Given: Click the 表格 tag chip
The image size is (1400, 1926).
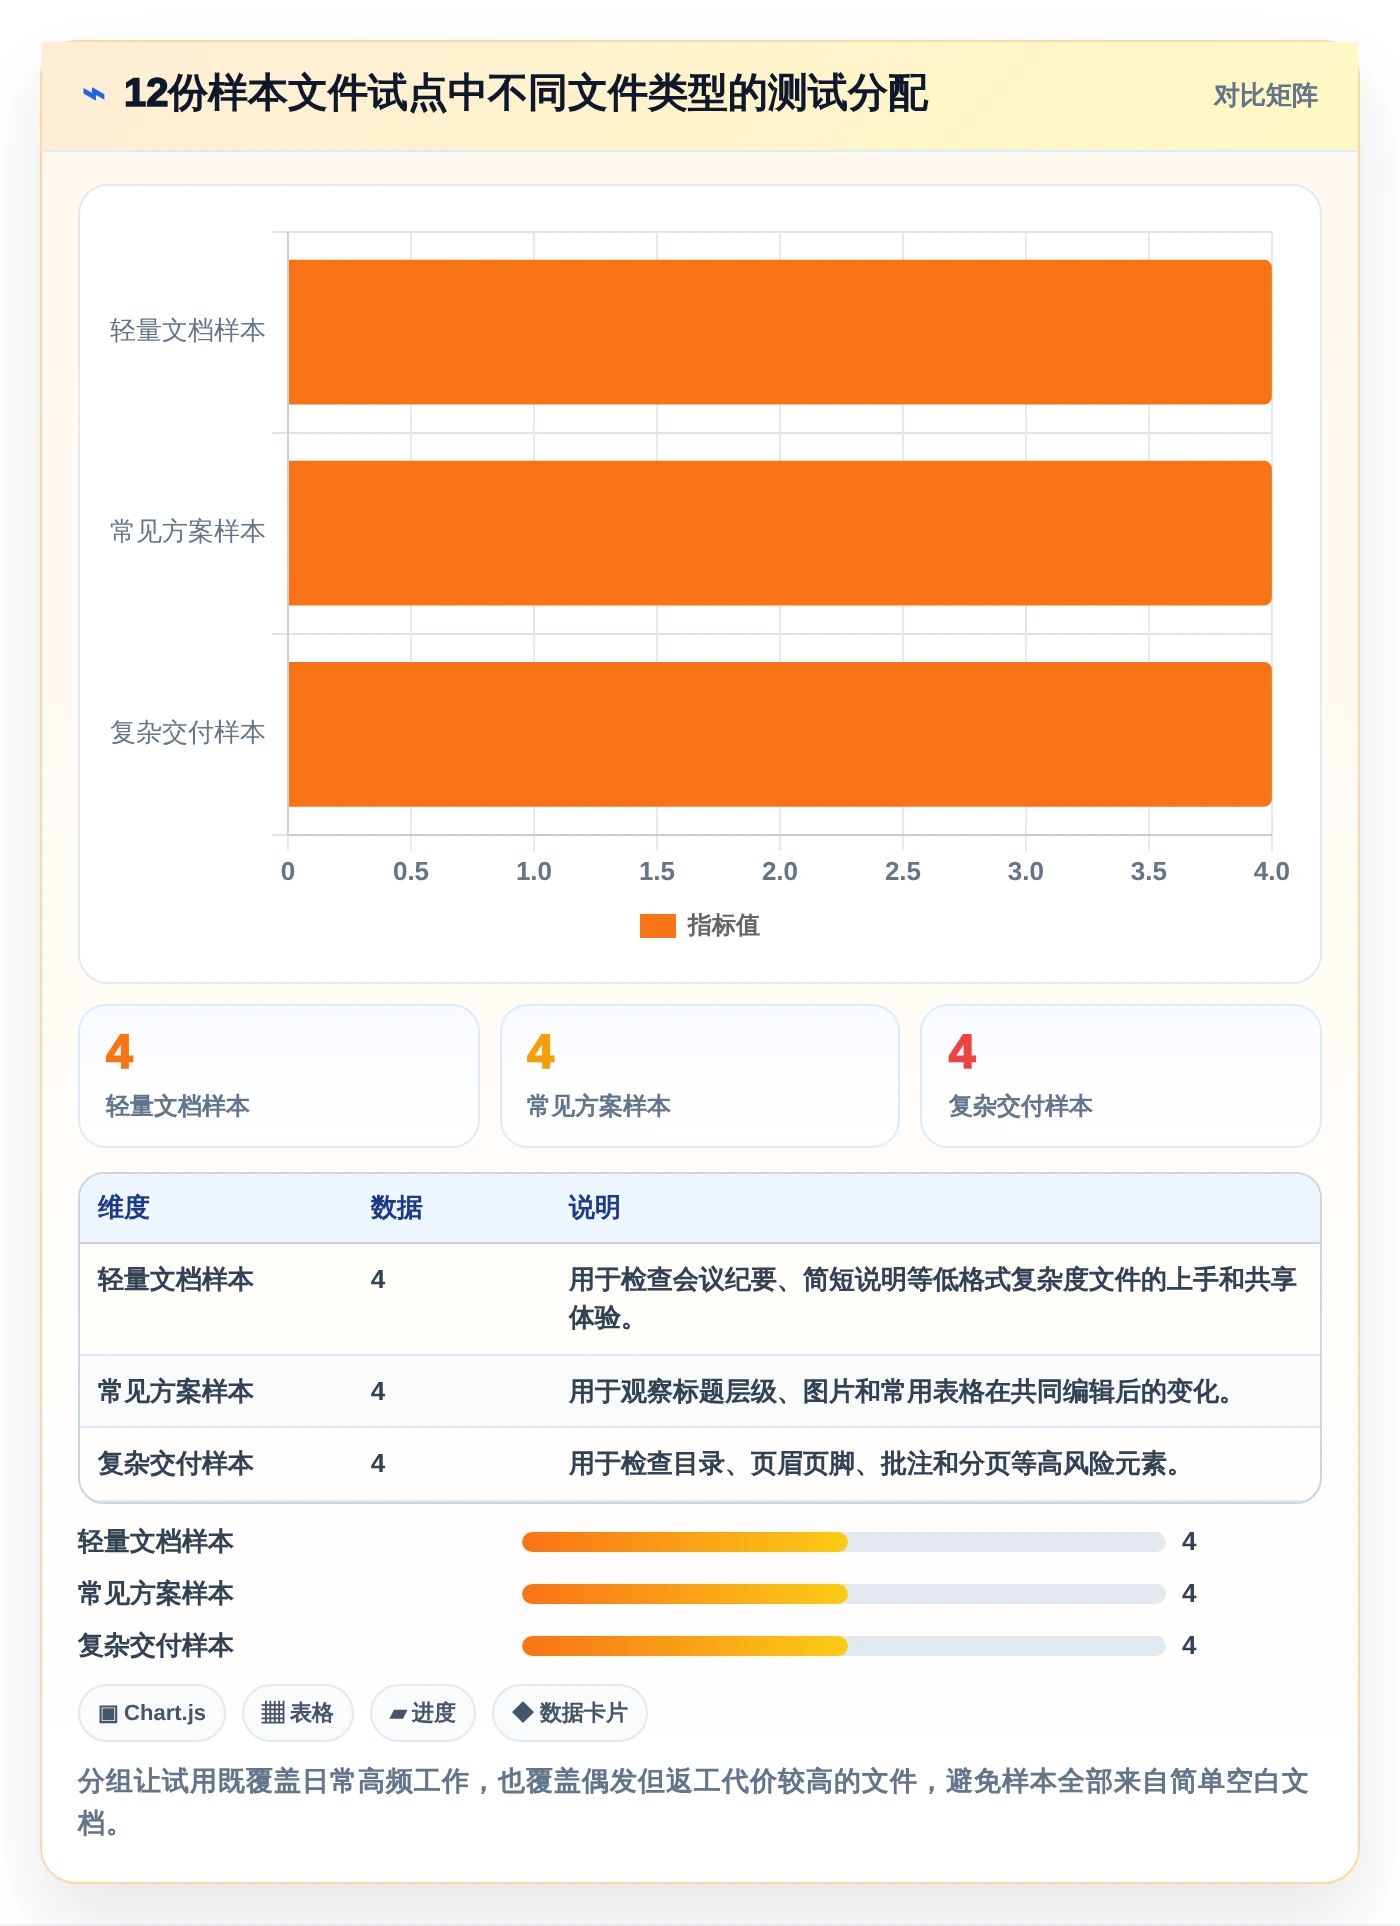Looking at the screenshot, I should 297,1713.
